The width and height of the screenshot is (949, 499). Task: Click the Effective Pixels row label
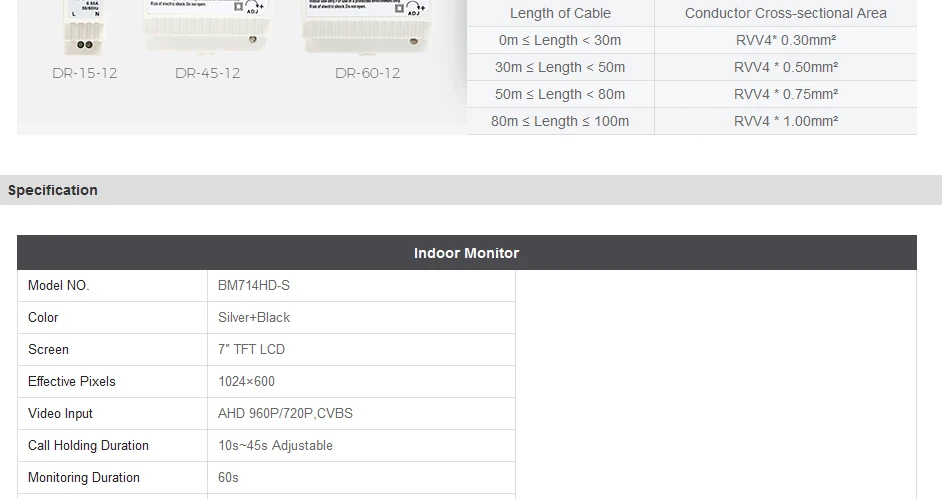coord(71,382)
